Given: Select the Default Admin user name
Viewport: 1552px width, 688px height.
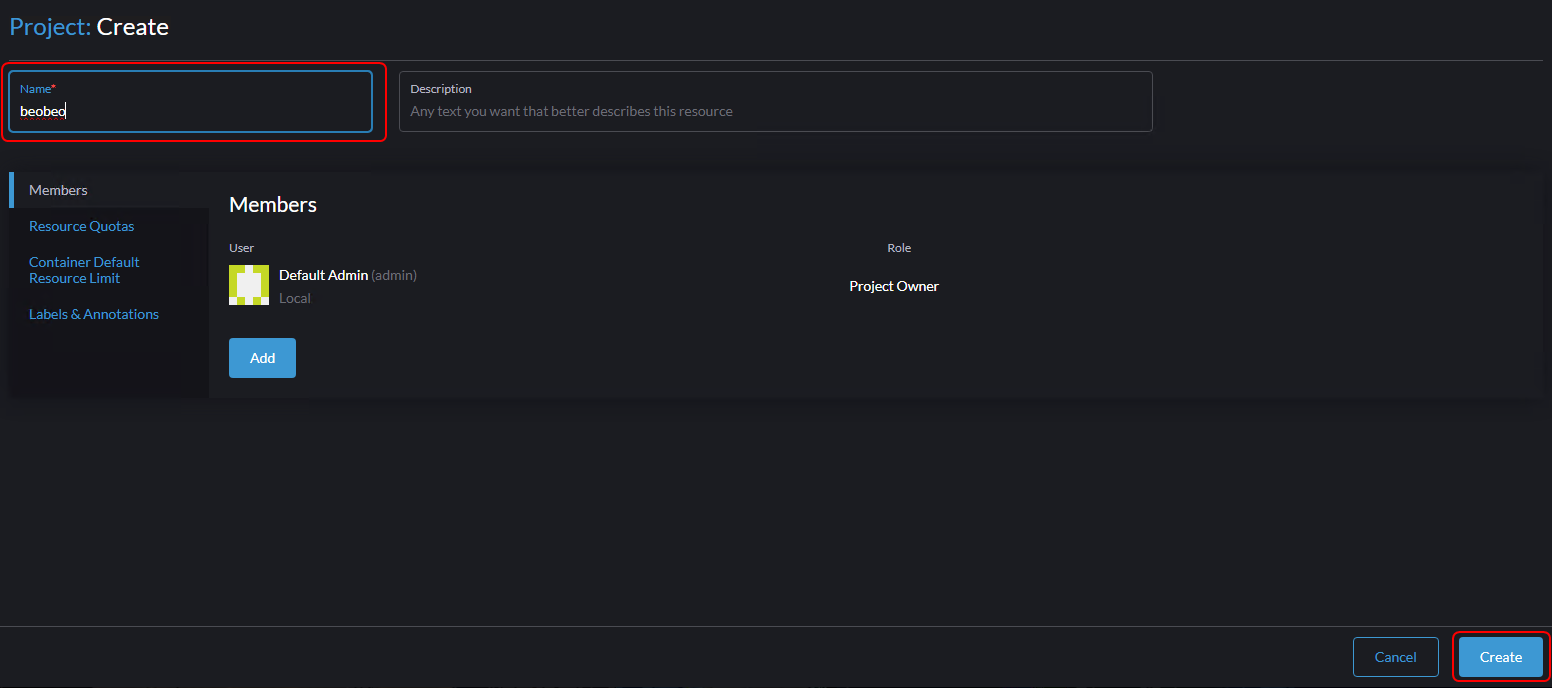Looking at the screenshot, I should point(323,275).
